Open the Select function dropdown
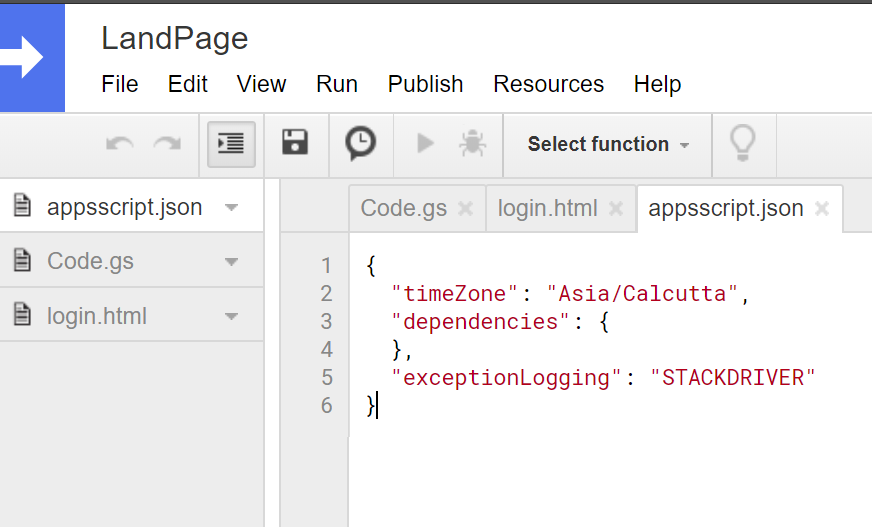This screenshot has height=527, width=872. pyautogui.click(x=608, y=145)
